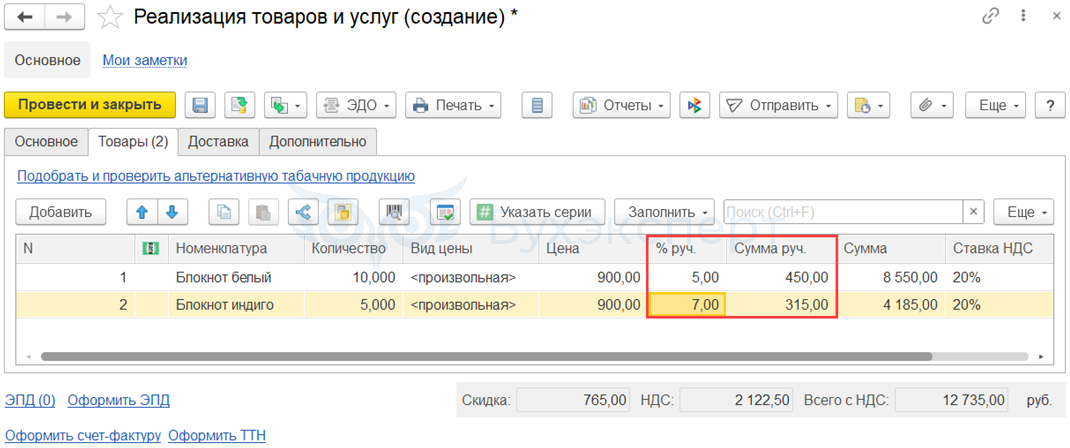Click Оформить ТТН link
1070x448 pixels.
click(x=216, y=435)
